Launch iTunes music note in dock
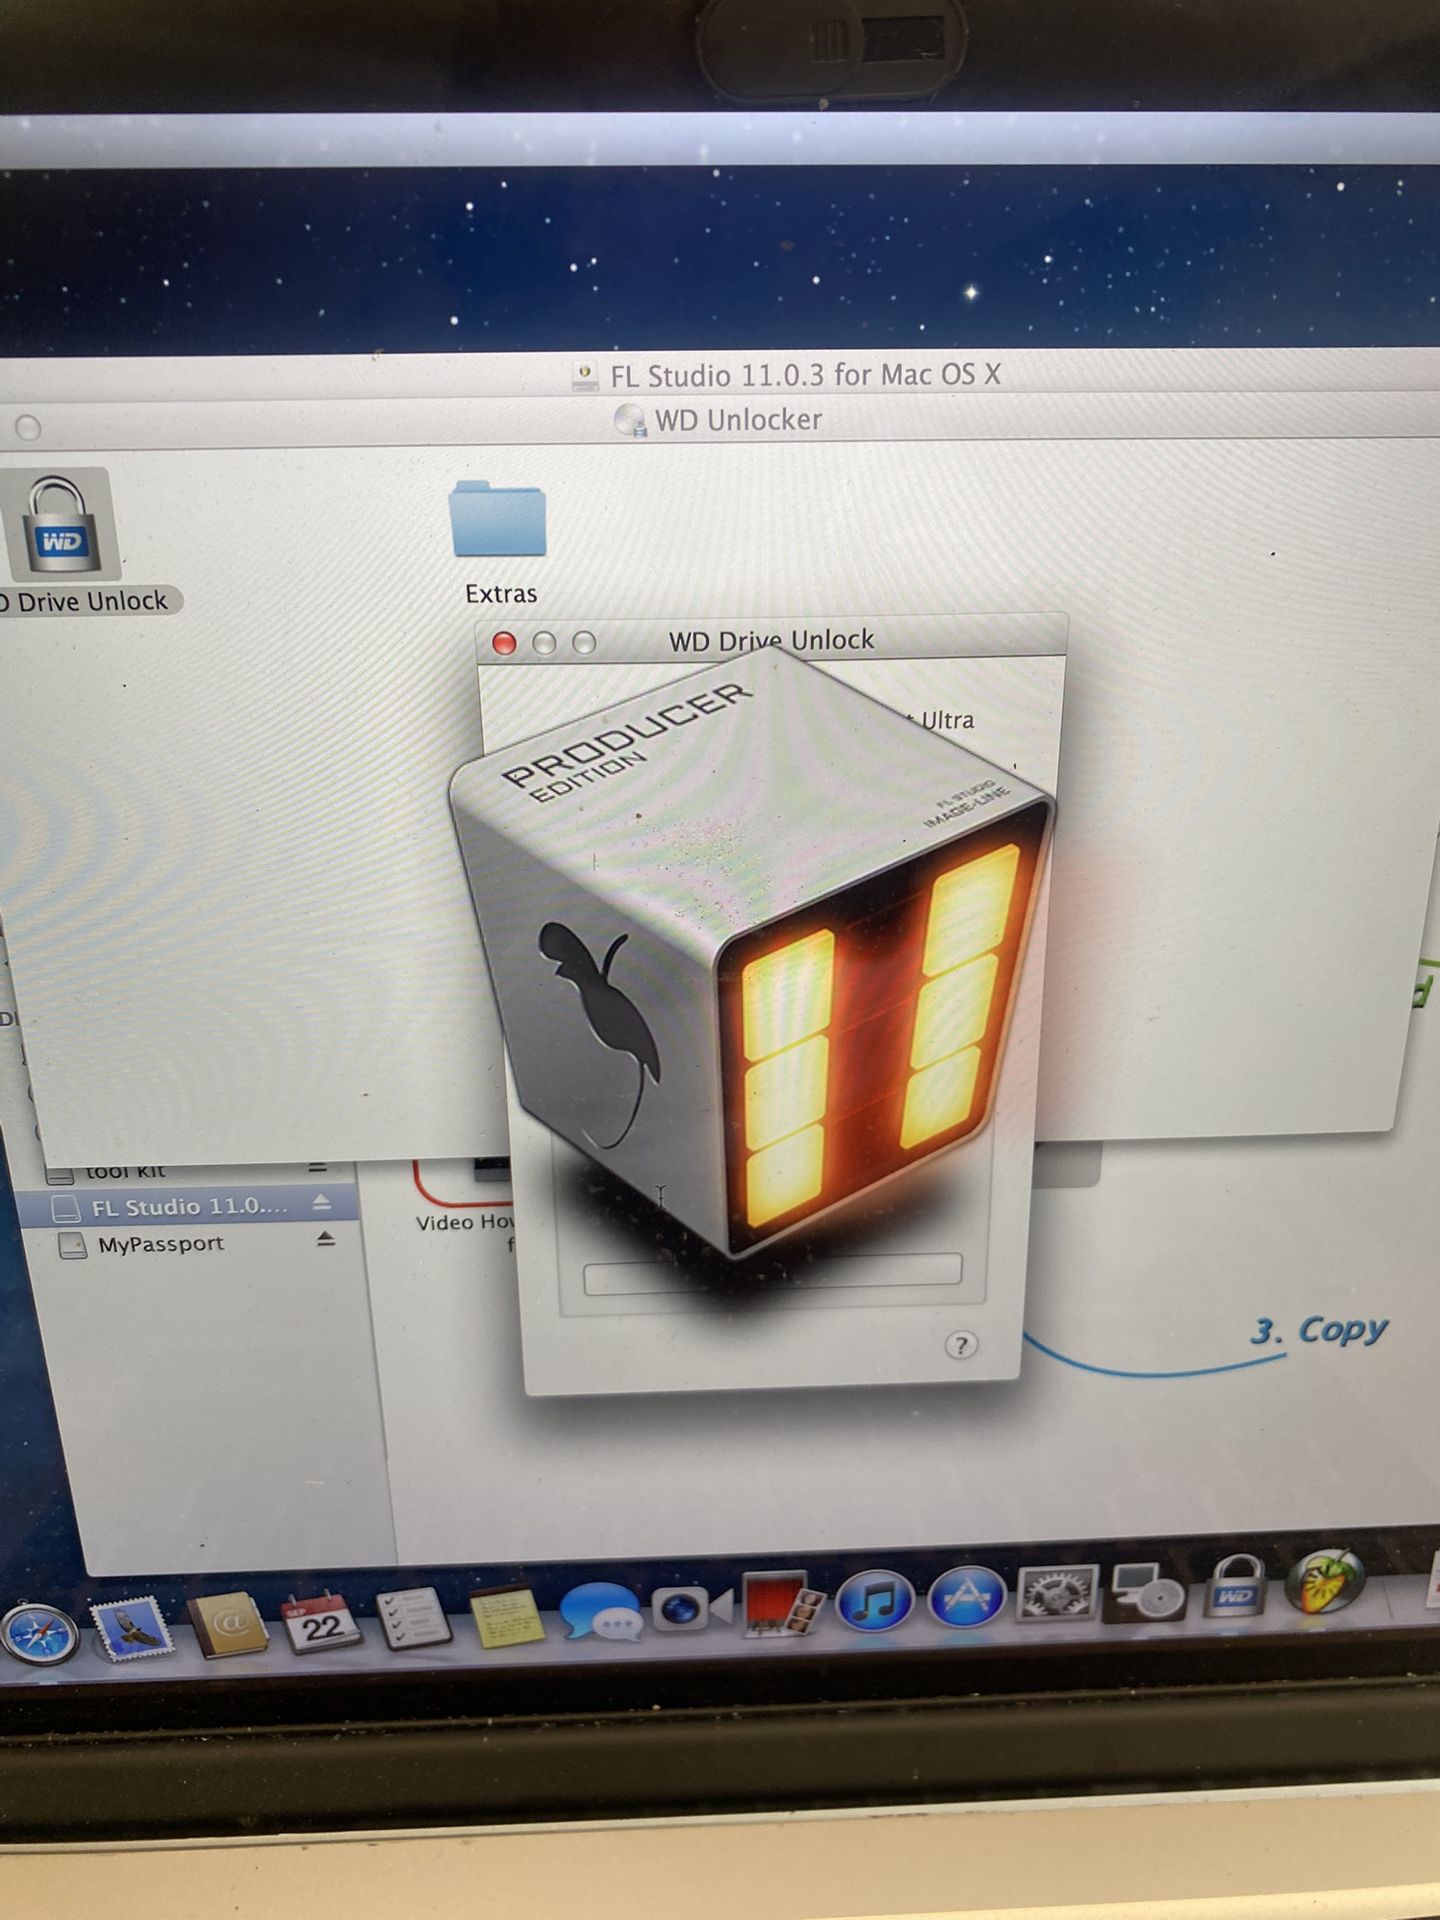Viewport: 1440px width, 1920px height. (875, 1601)
